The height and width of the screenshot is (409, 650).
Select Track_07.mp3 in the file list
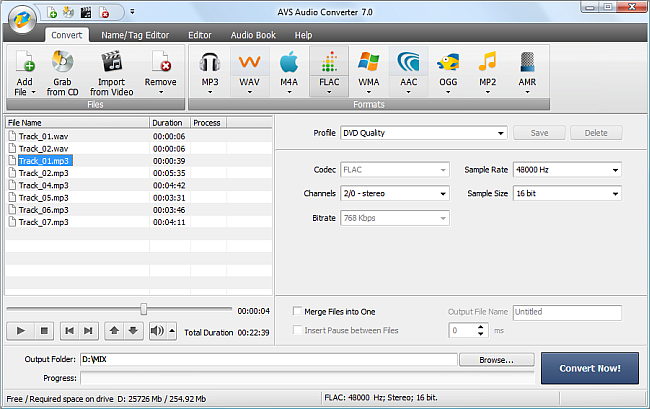tap(139, 222)
